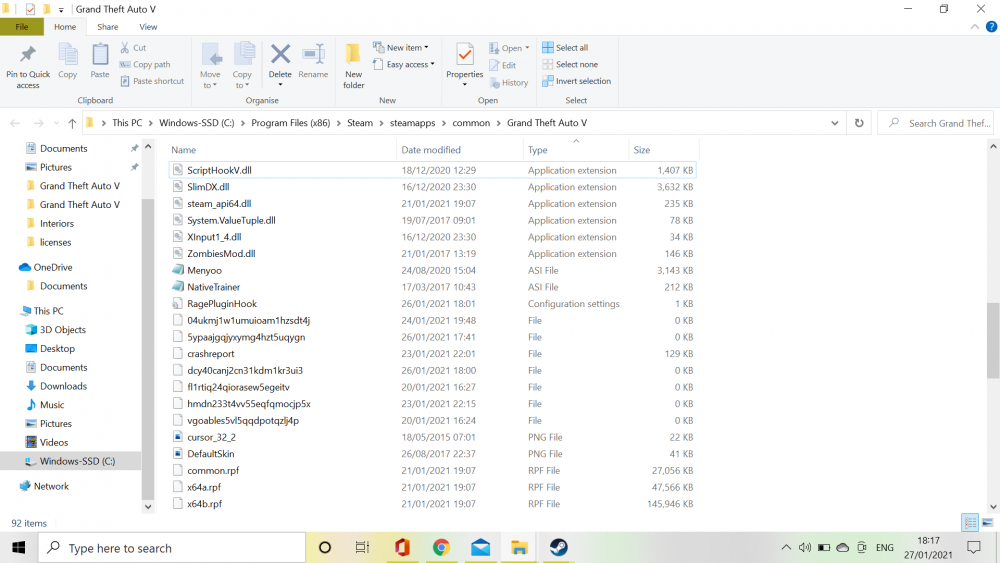Delete the selected item with red X
Viewport: 1000px width, 563px height.
(x=280, y=65)
